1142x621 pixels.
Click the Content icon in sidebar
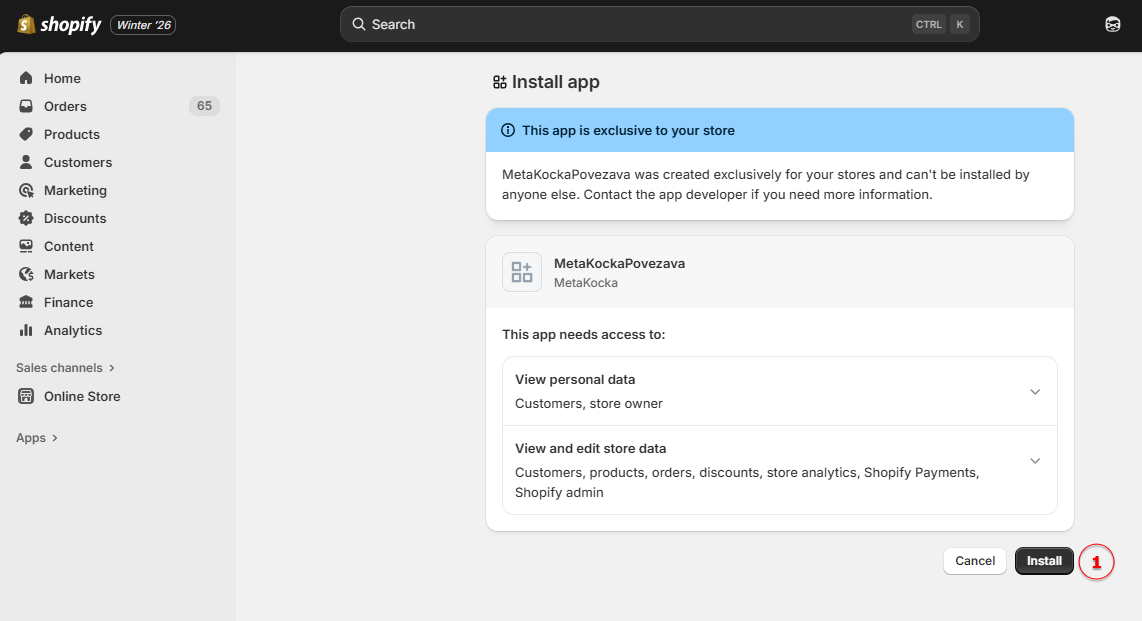(x=26, y=246)
